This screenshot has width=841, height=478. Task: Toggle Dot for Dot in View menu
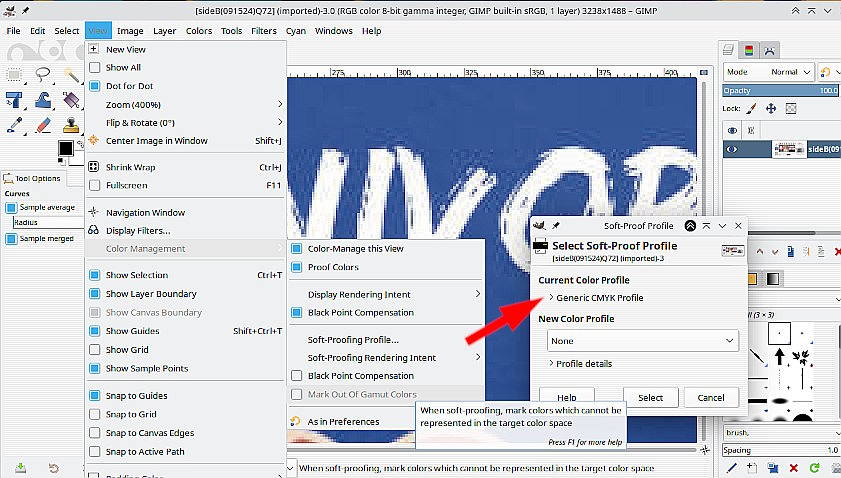click(x=94, y=86)
